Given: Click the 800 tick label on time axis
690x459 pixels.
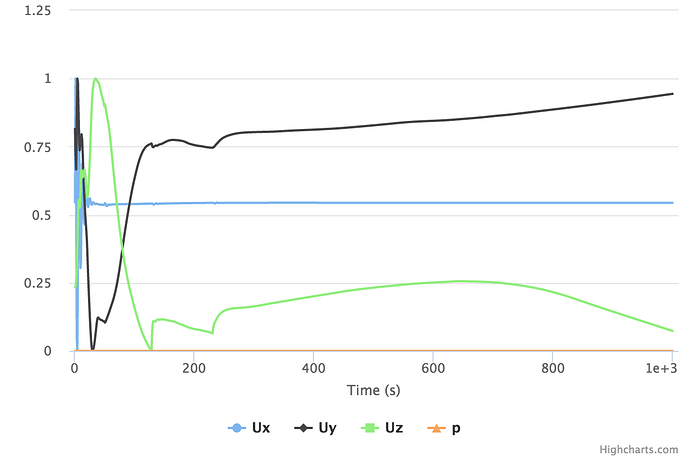Looking at the screenshot, I should [553, 367].
